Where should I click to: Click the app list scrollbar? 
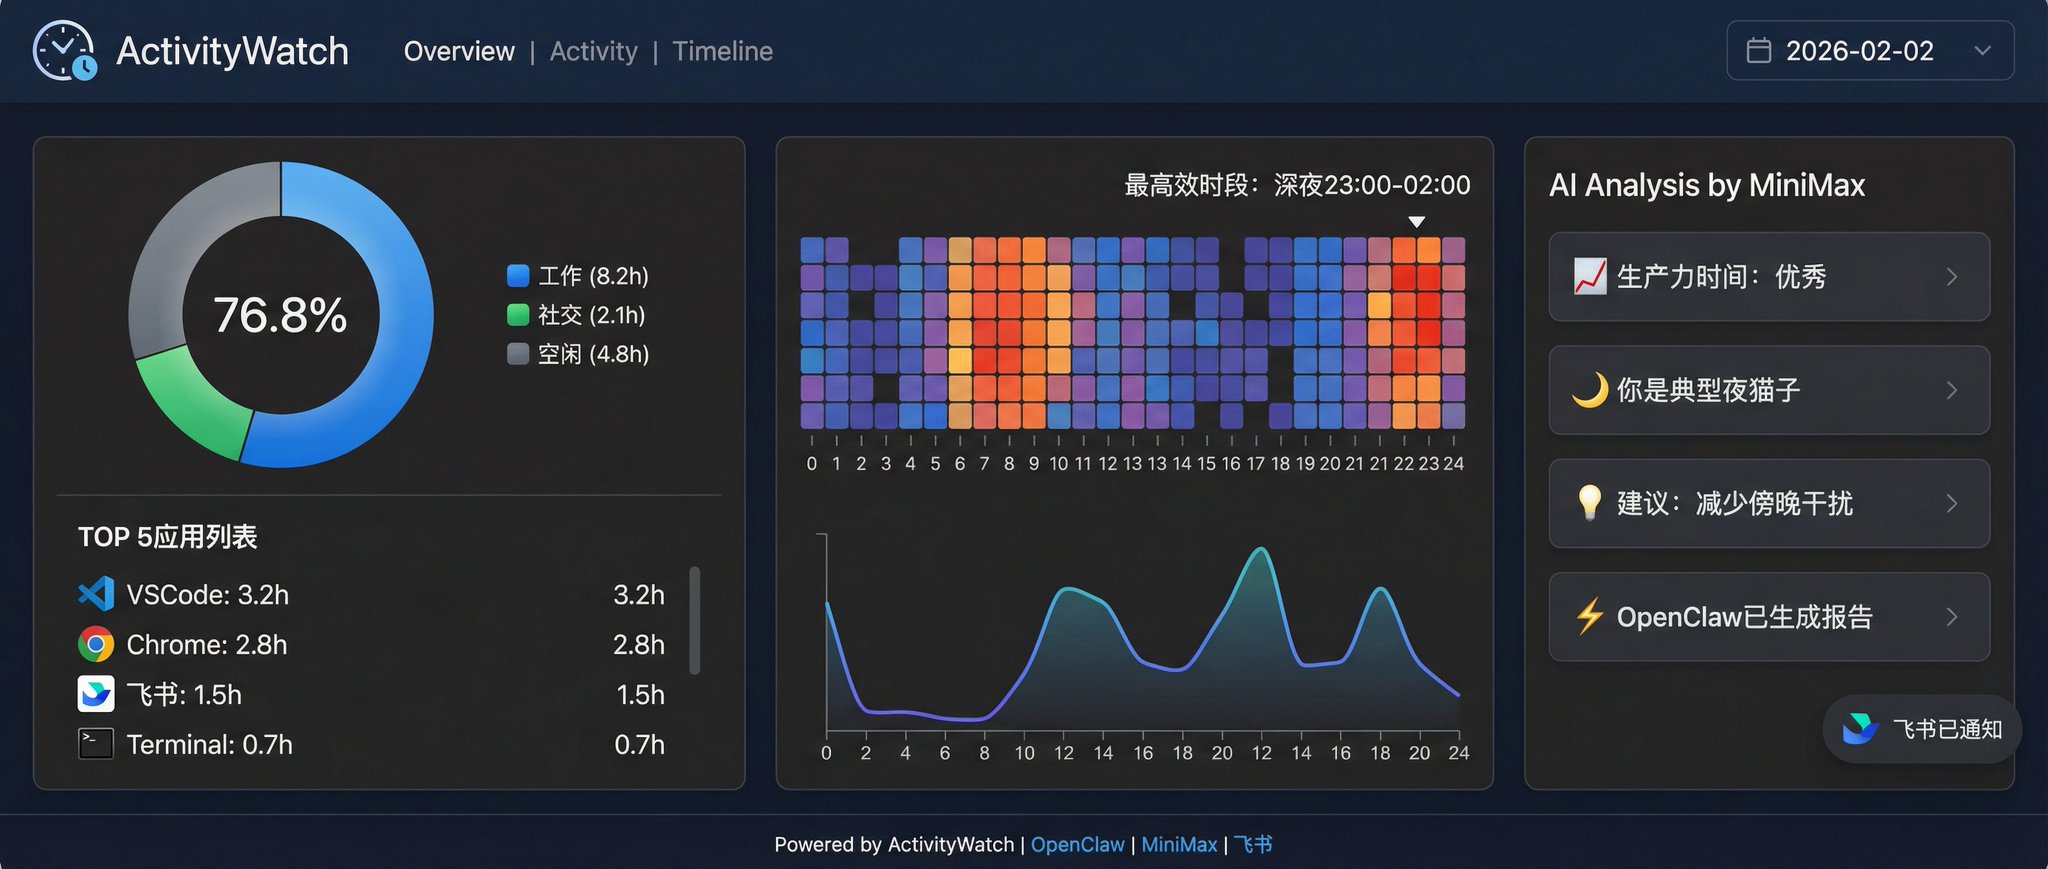coord(695,621)
